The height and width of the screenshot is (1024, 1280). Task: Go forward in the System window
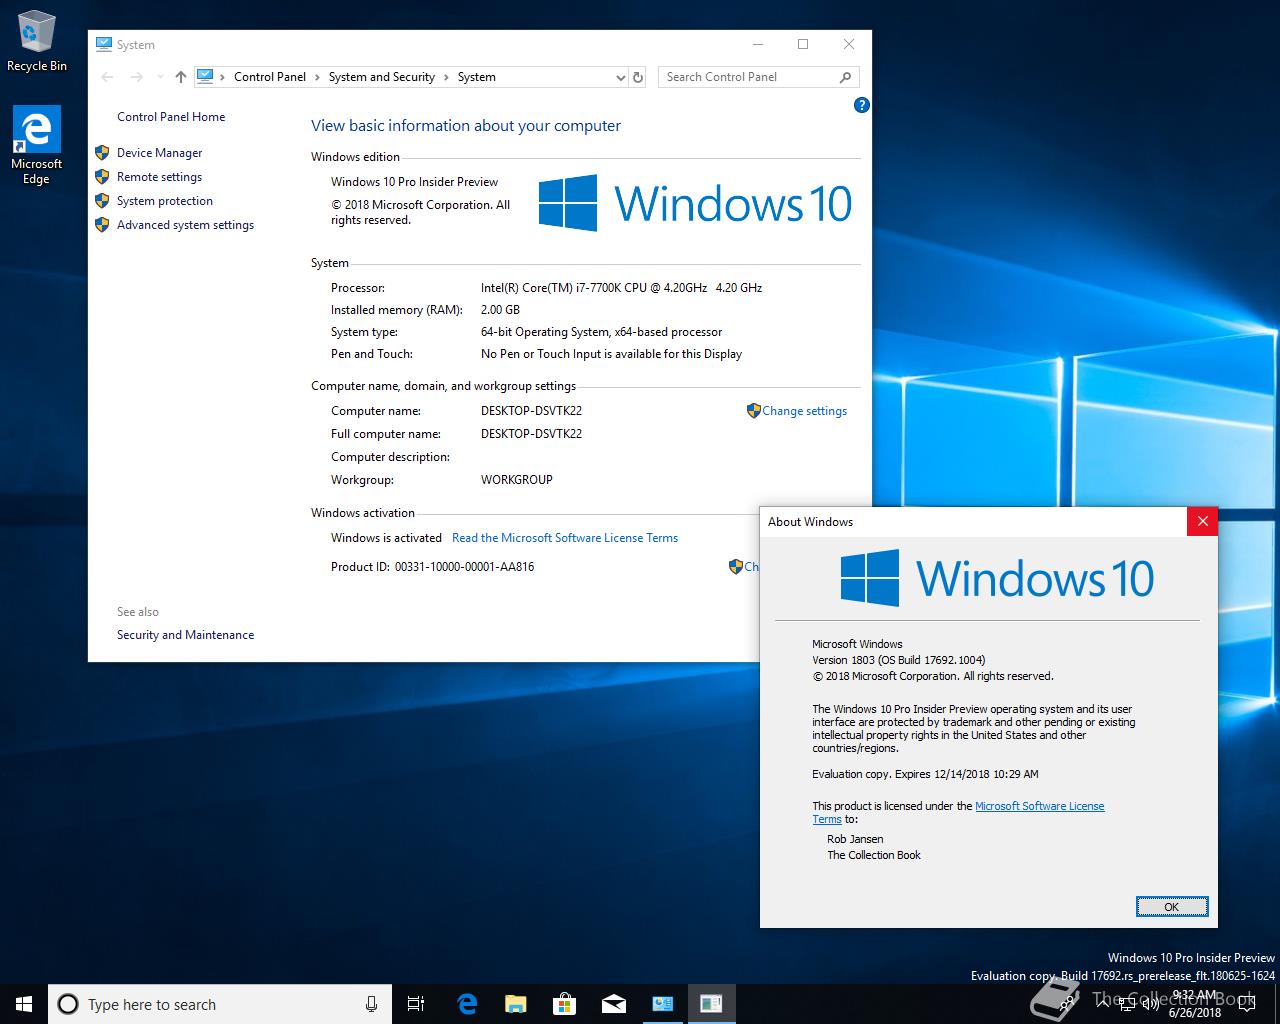[137, 77]
